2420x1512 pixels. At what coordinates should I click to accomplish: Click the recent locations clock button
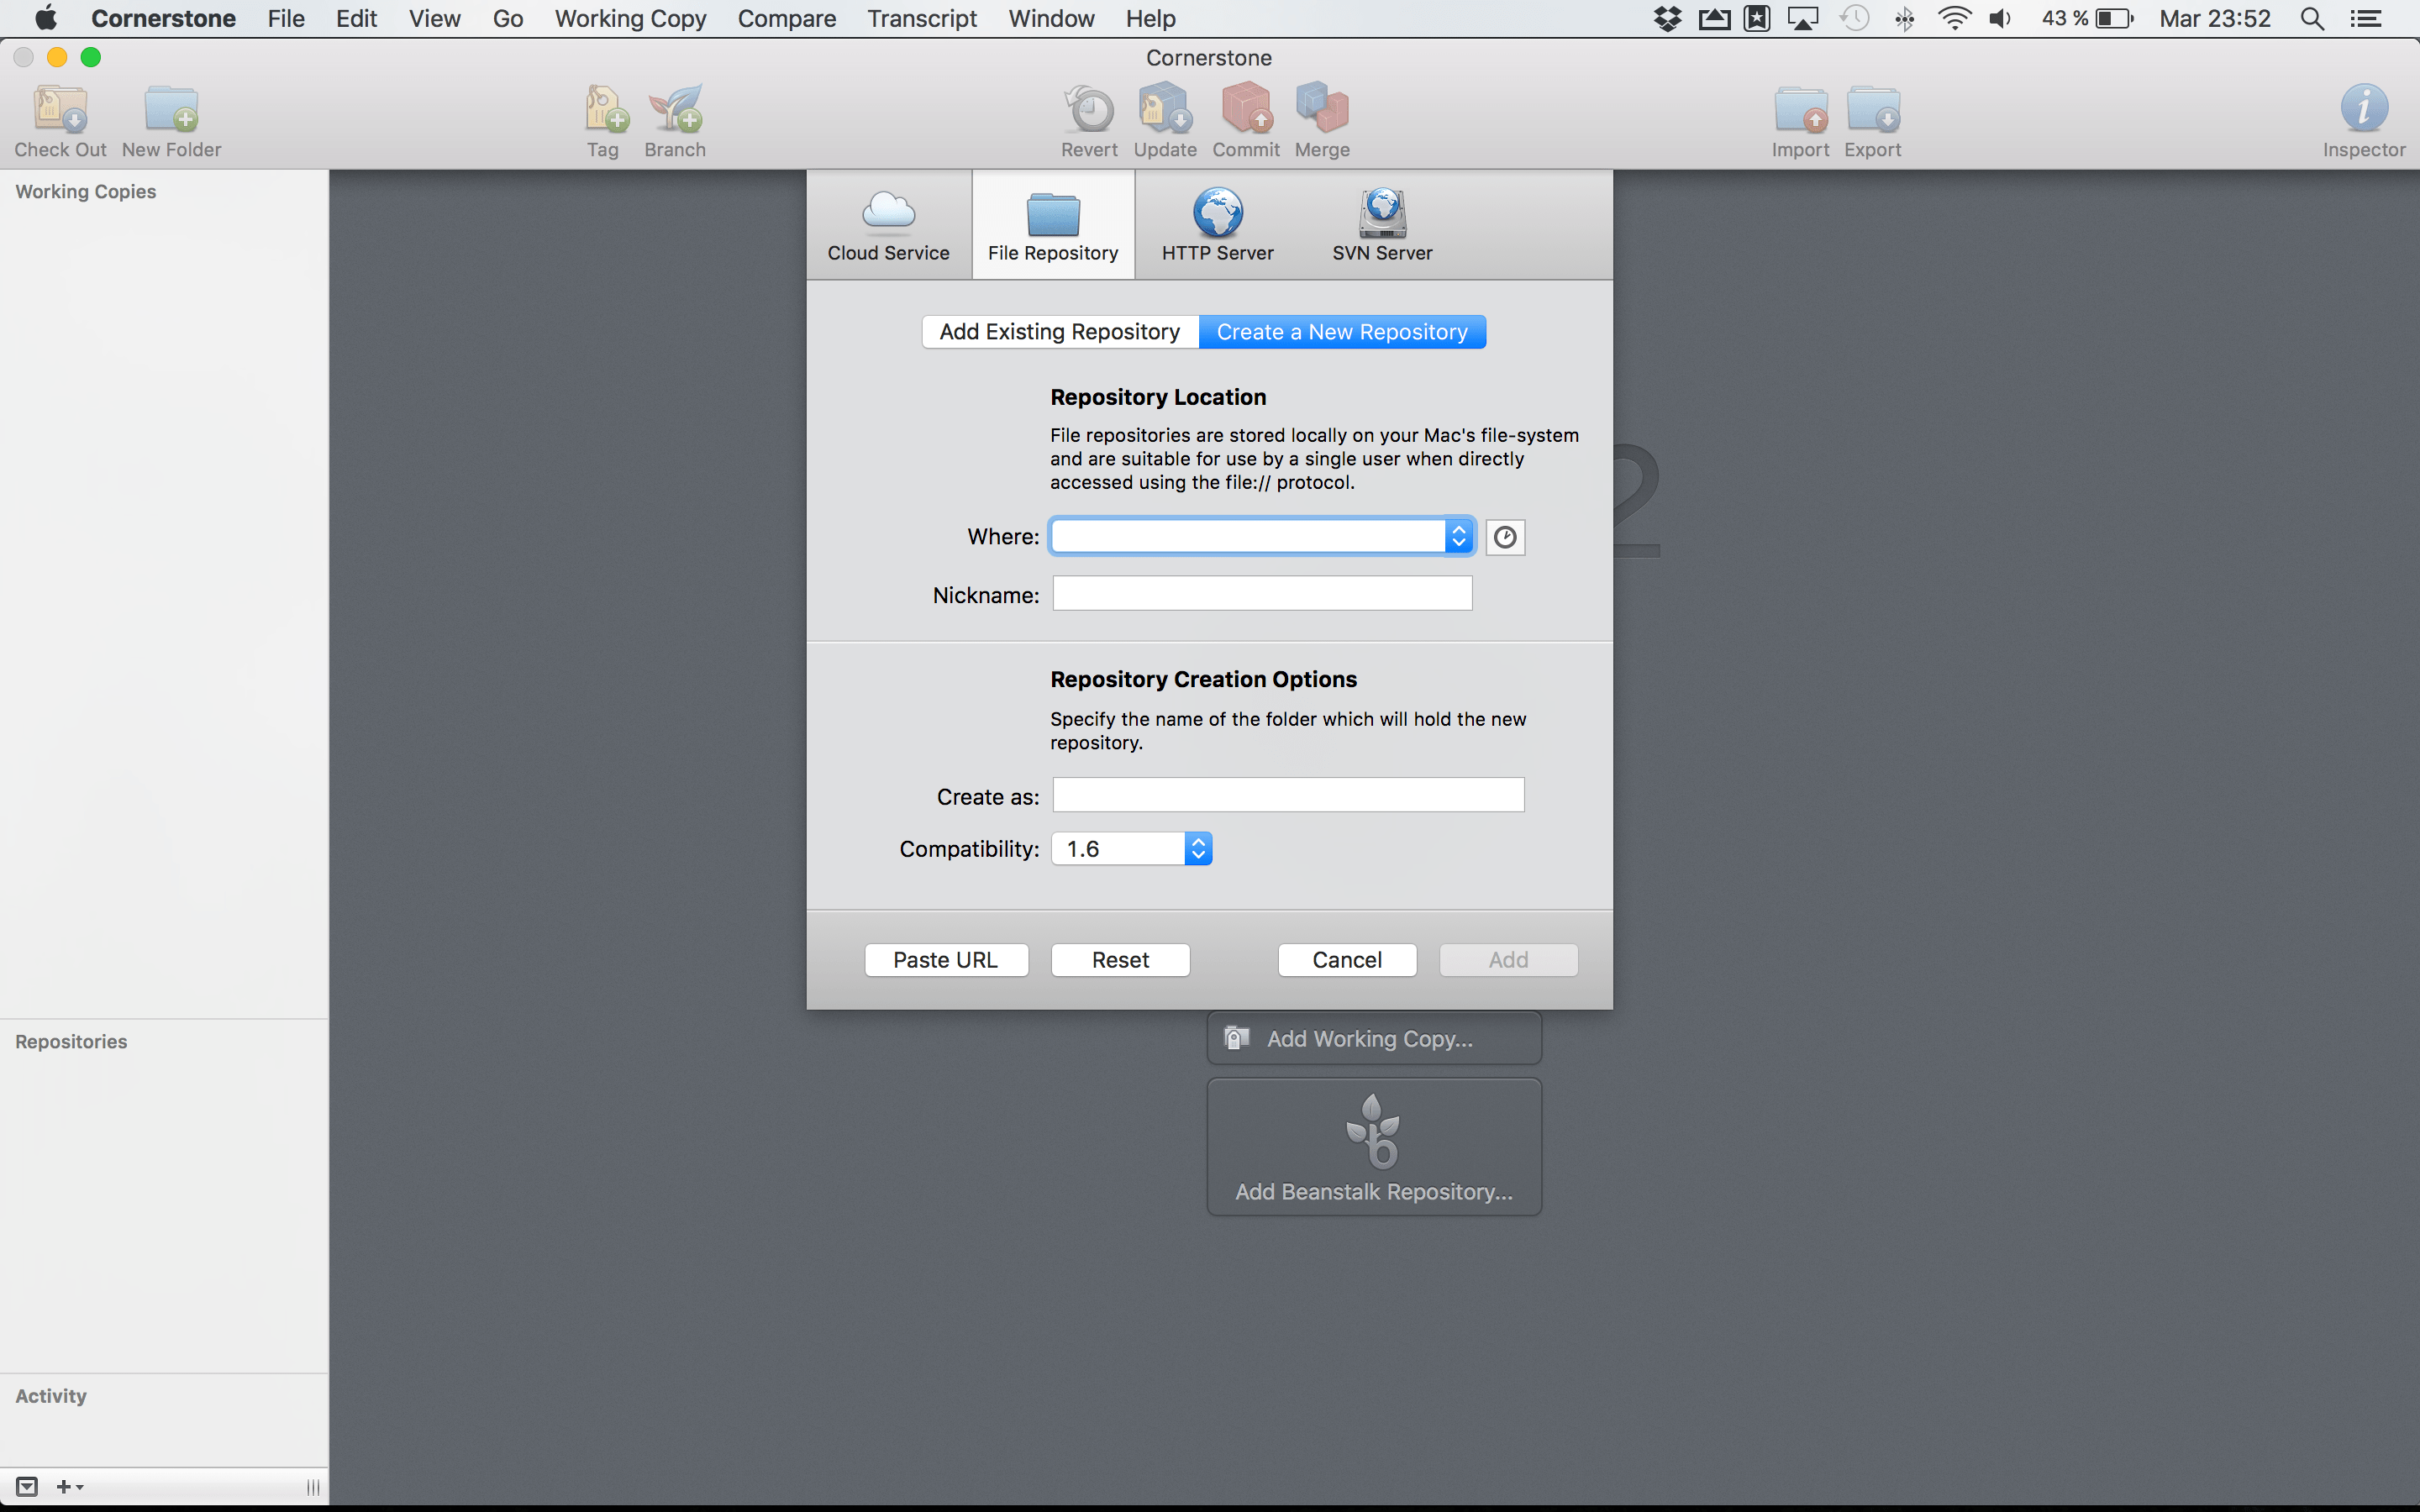[x=1505, y=537]
